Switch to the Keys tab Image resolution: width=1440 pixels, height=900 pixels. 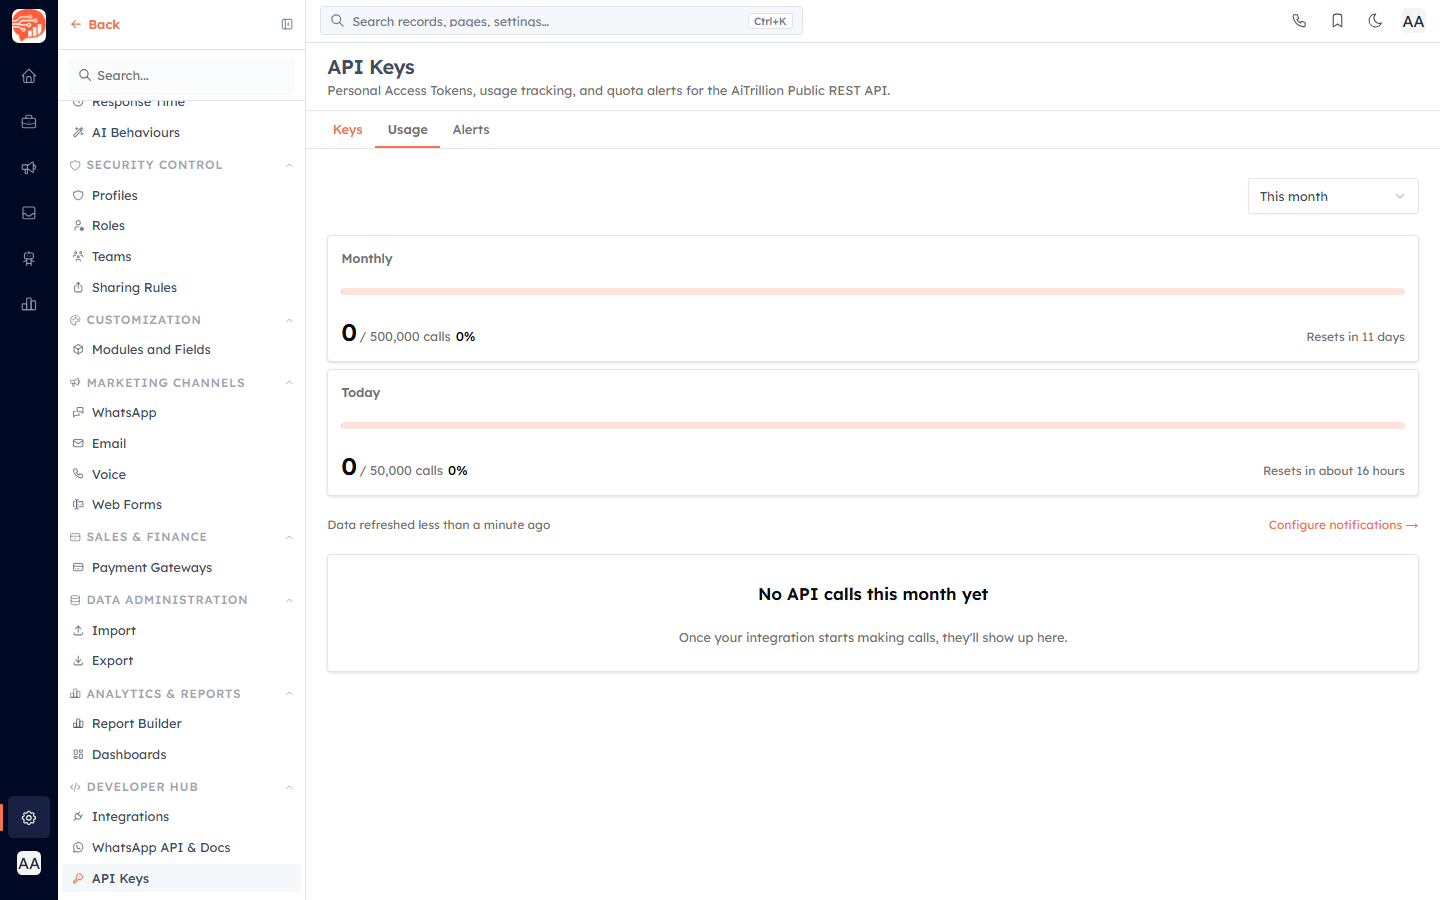click(x=348, y=130)
